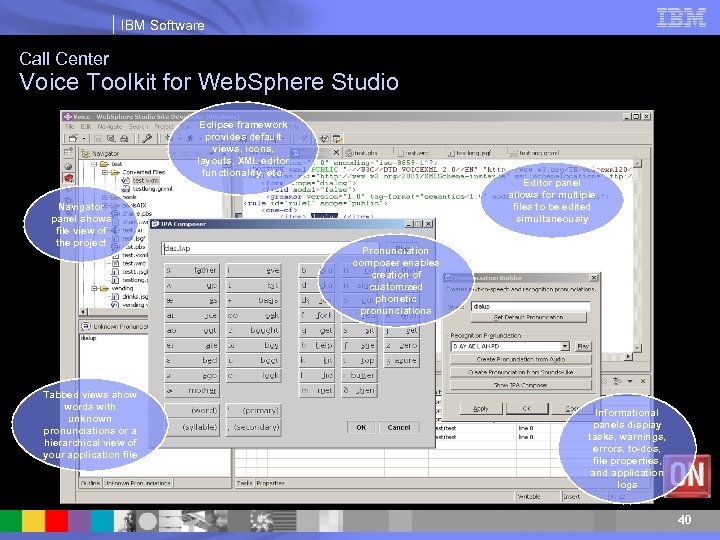The height and width of the screenshot is (540, 720).
Task: Click the (primary) stress button
Action: [x=253, y=411]
